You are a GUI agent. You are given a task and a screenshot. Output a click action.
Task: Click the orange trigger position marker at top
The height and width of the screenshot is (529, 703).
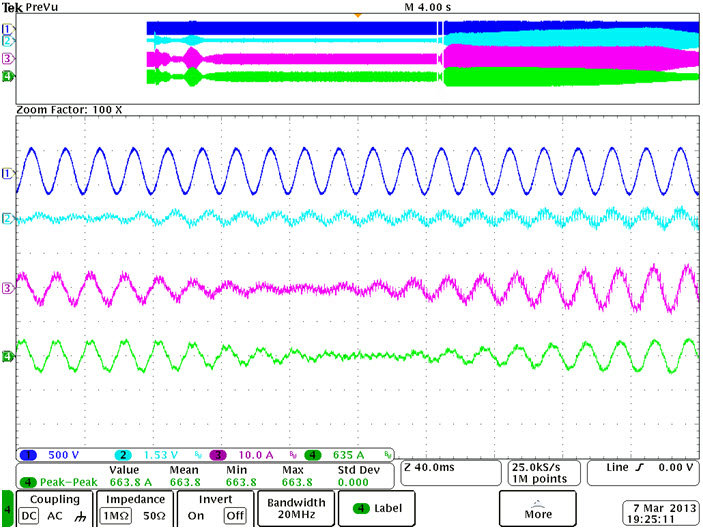point(357,15)
